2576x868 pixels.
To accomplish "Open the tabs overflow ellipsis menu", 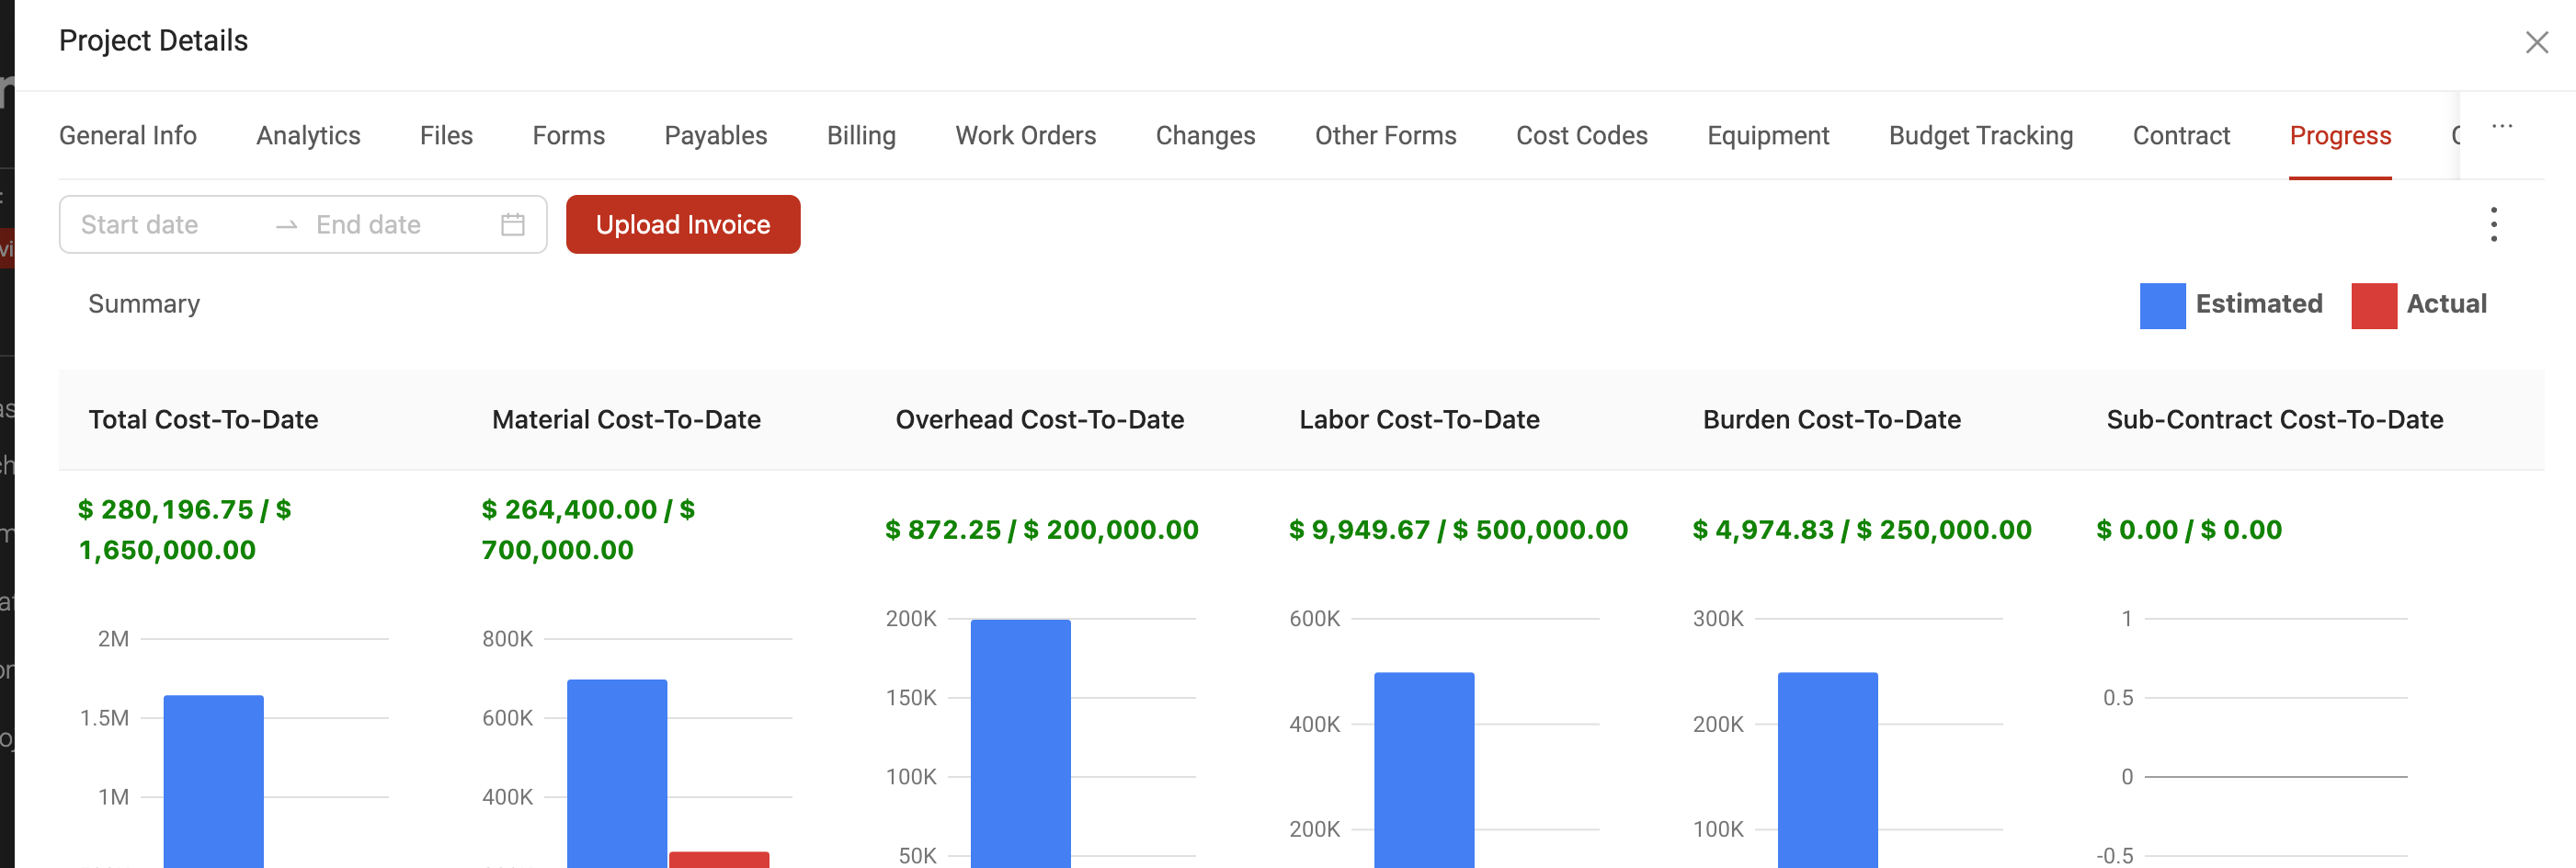I will click(2502, 126).
